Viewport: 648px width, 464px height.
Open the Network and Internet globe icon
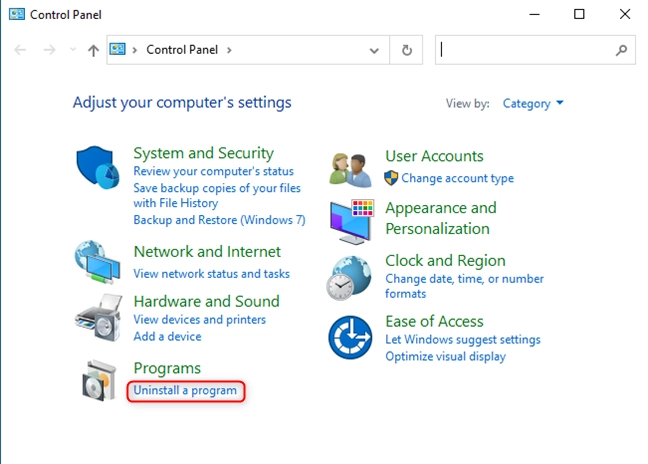pos(98,262)
